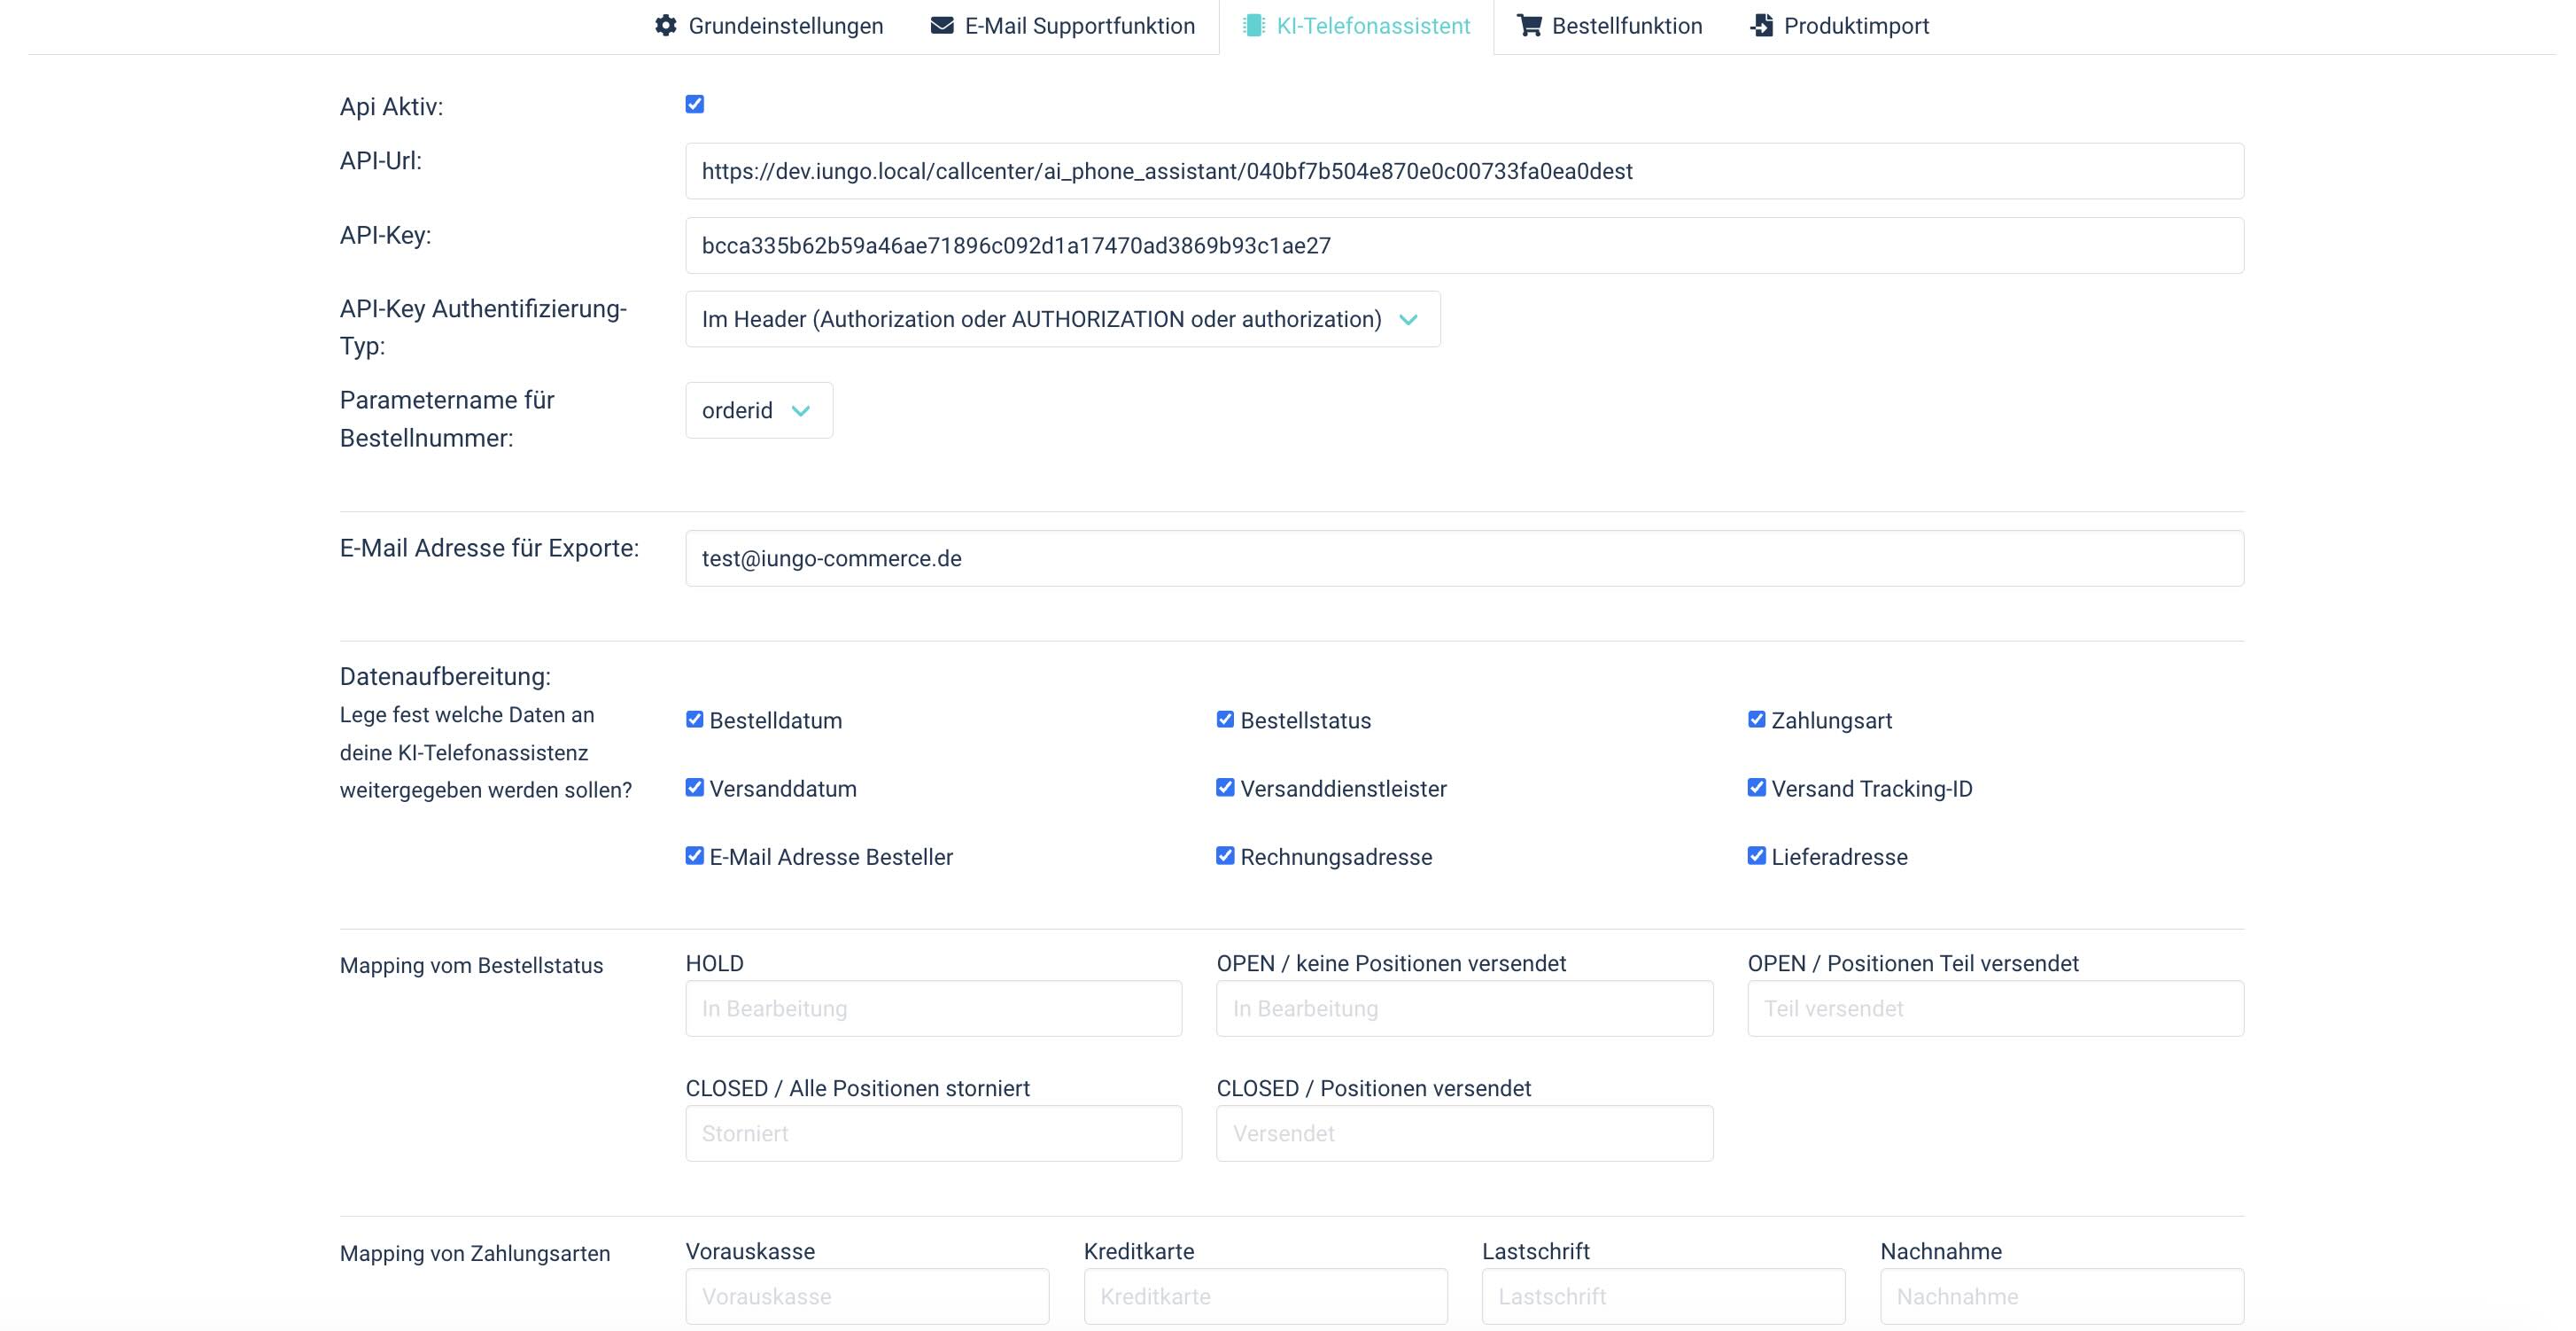
Task: Switch to the Bestellfunktion tab
Action: click(1626, 26)
